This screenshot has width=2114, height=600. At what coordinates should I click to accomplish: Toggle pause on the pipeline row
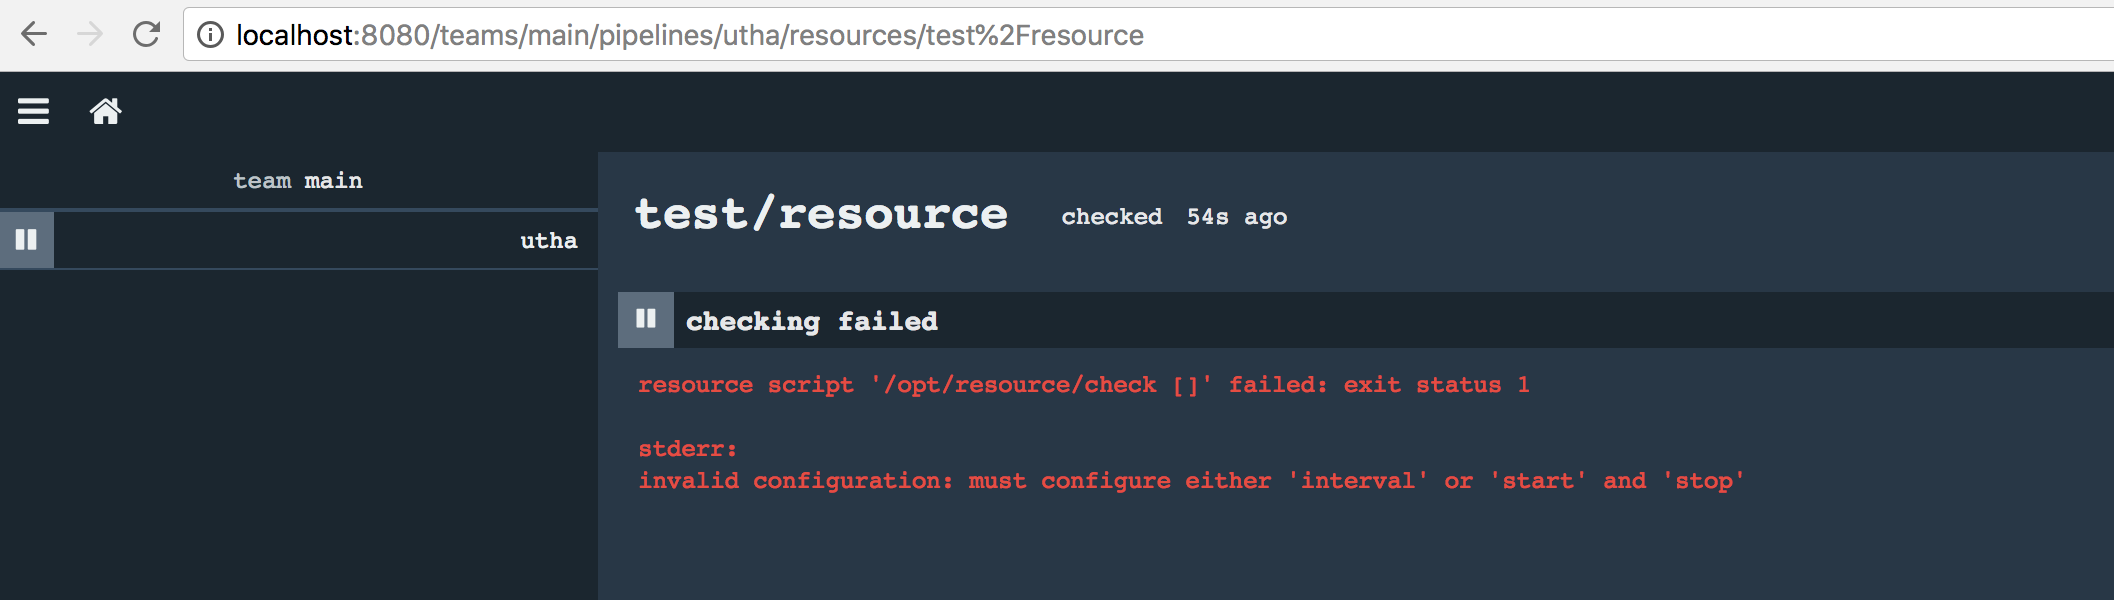point(26,239)
